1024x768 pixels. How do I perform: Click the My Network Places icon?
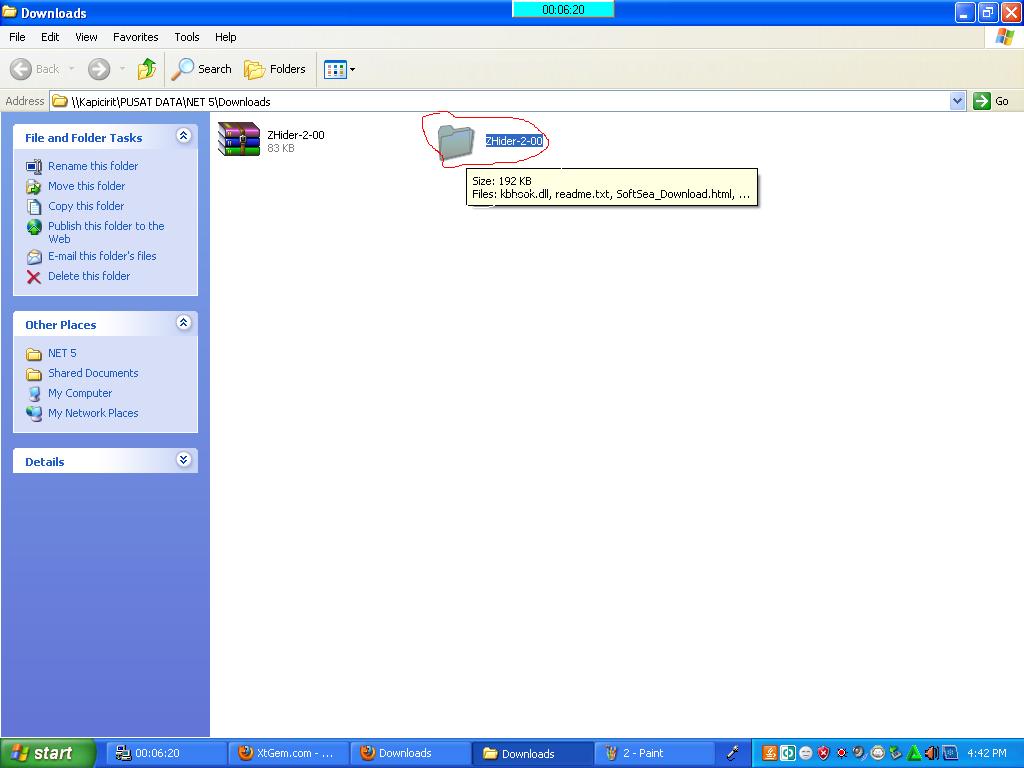pyautogui.click(x=34, y=413)
